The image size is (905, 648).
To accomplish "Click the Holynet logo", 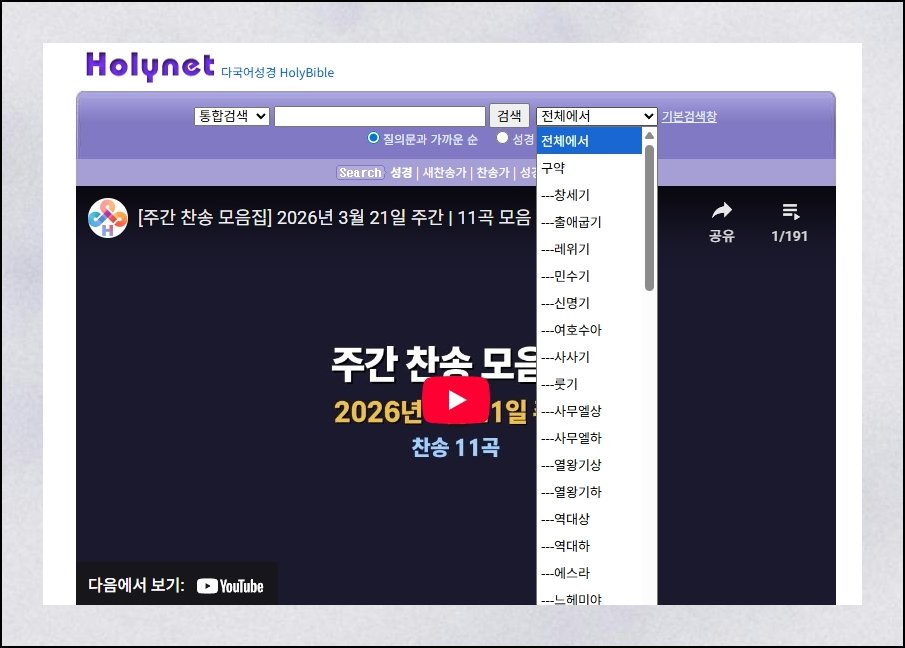I will [x=150, y=66].
